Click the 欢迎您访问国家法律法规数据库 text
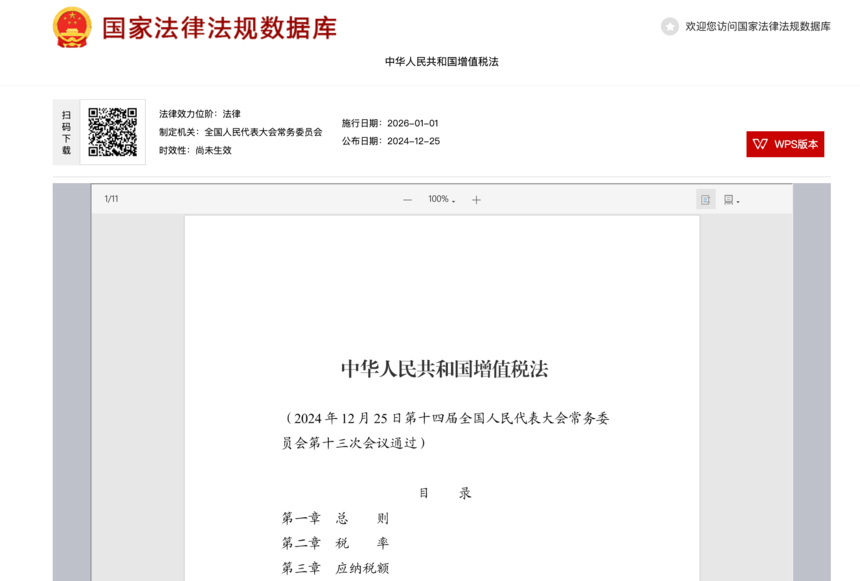 pyautogui.click(x=757, y=26)
